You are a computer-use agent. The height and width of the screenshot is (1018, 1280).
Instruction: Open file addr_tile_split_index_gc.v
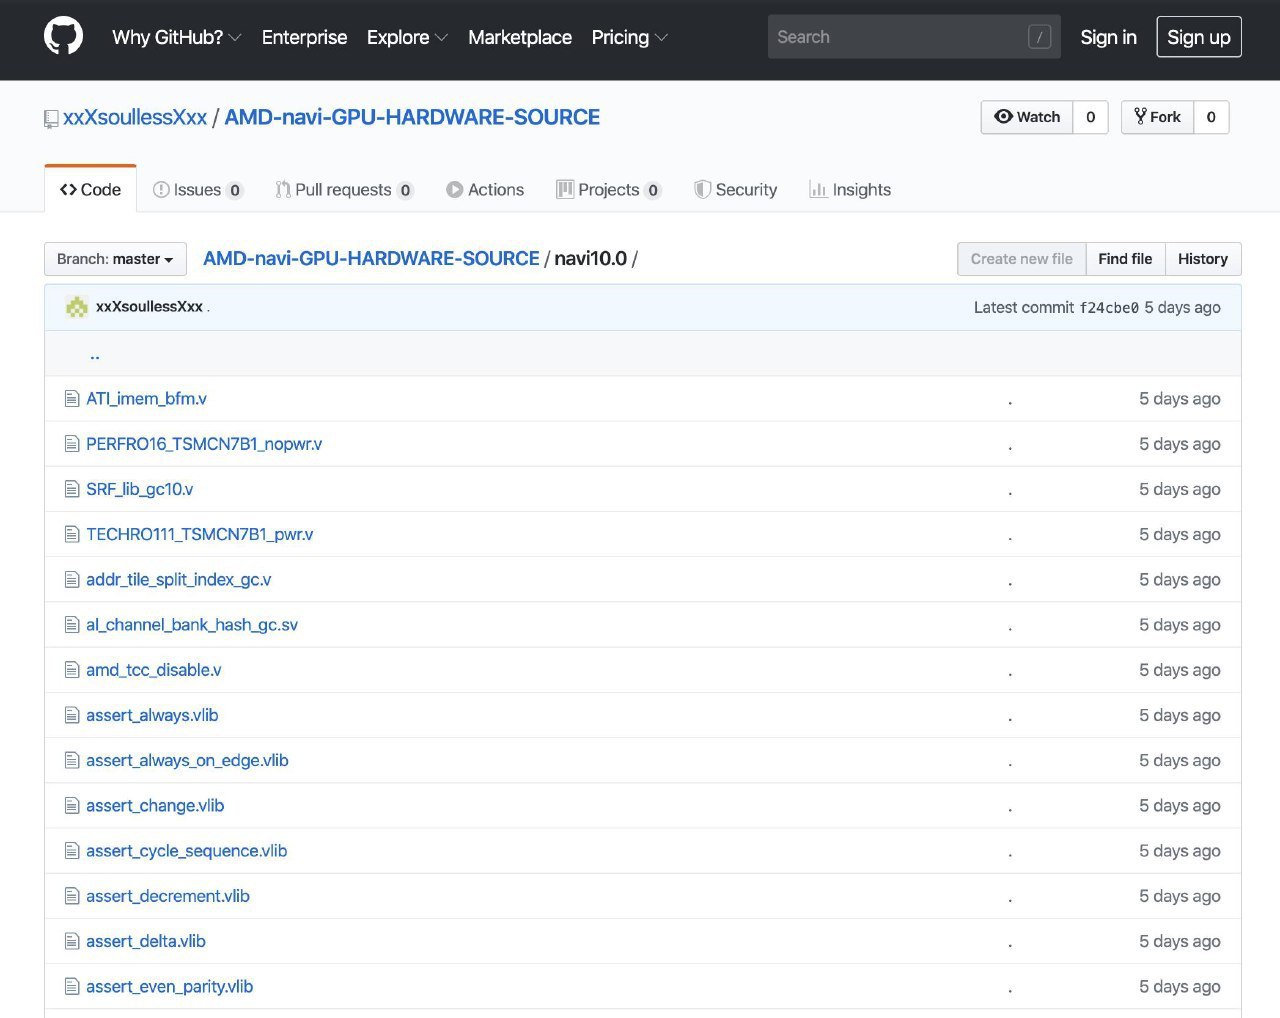[178, 579]
